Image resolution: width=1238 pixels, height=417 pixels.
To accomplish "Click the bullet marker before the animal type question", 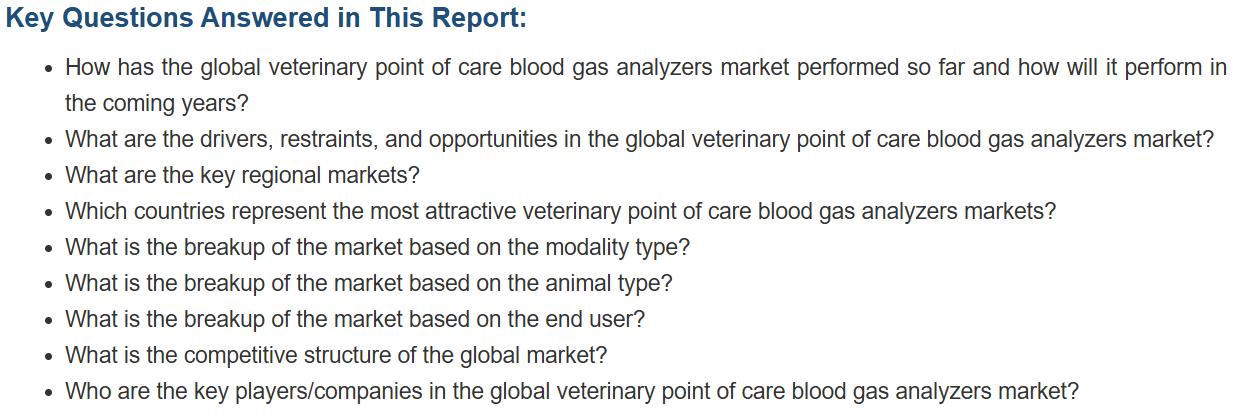I will click(x=50, y=285).
